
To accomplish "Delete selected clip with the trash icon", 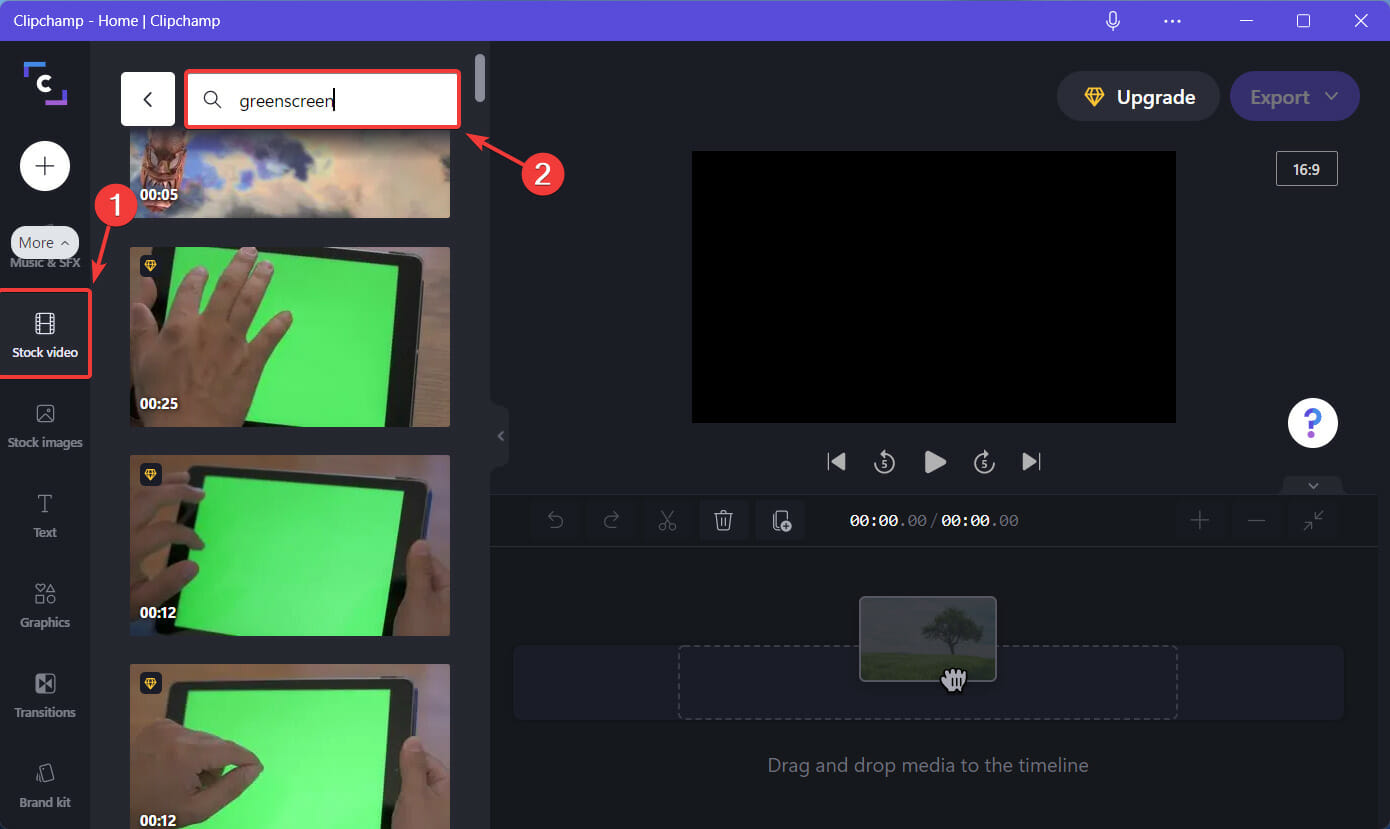I will (723, 520).
